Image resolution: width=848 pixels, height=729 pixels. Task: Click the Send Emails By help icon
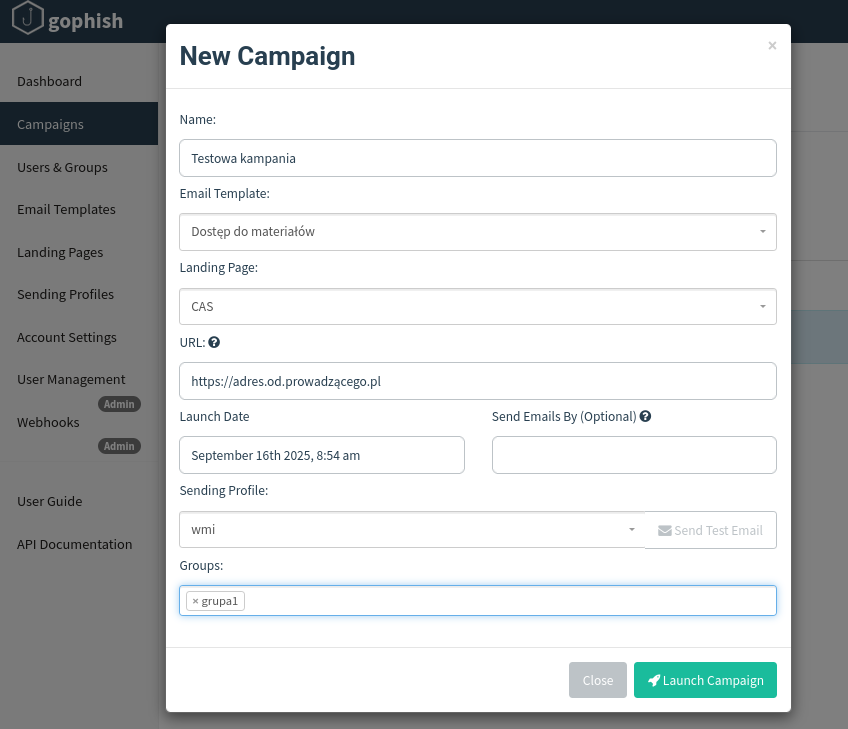[x=645, y=416]
